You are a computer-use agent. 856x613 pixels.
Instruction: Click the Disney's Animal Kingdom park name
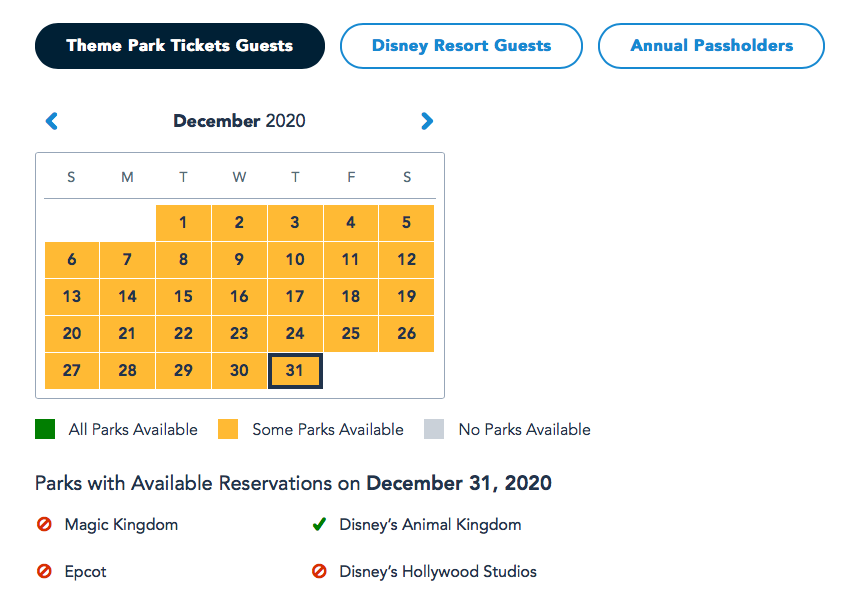click(x=430, y=524)
